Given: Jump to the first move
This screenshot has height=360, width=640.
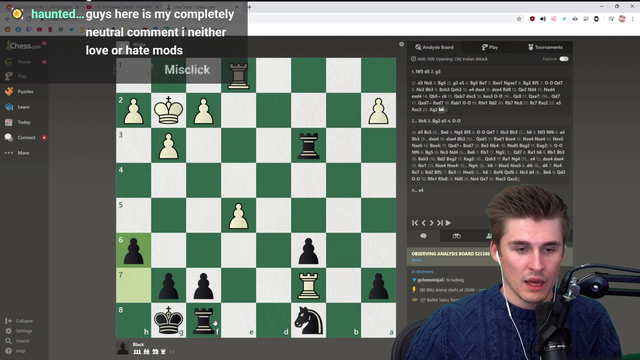Looking at the screenshot, I should [415, 223].
